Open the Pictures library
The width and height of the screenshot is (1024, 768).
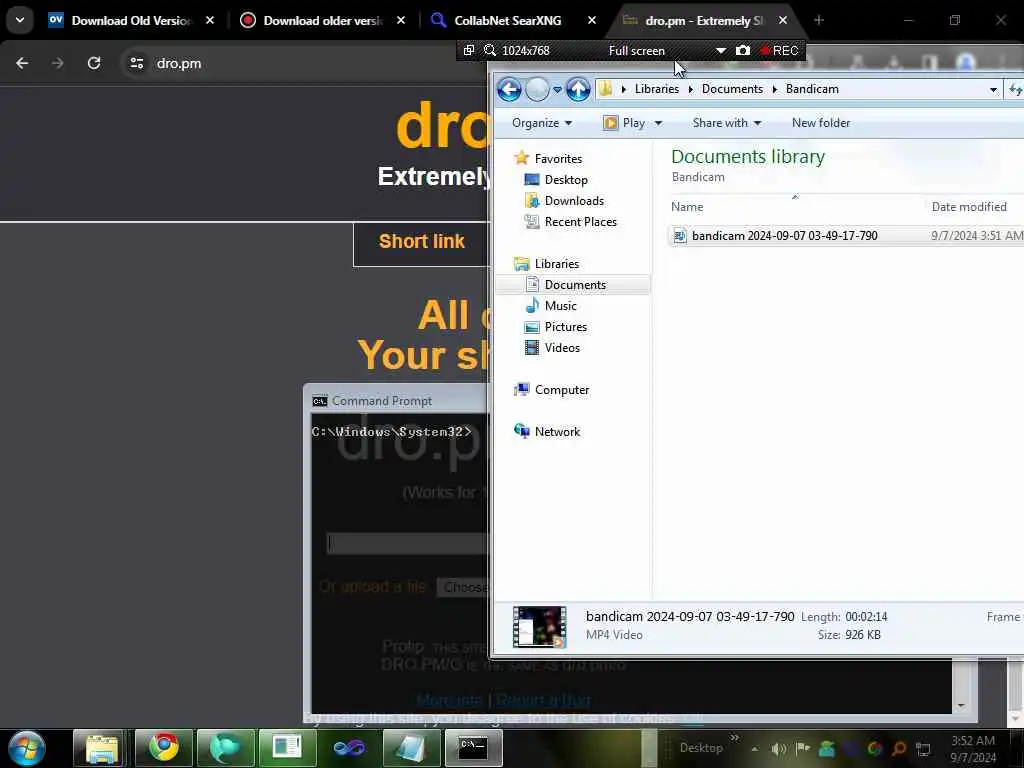(566, 327)
